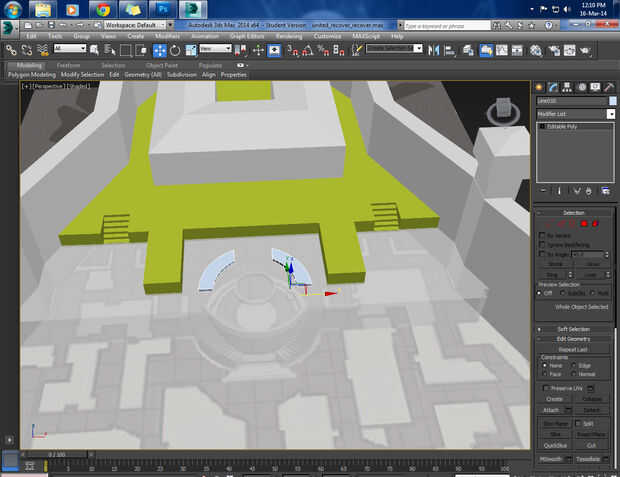The image size is (620, 477).
Task: Select the Polygon sub-object level icon
Action: [583, 223]
